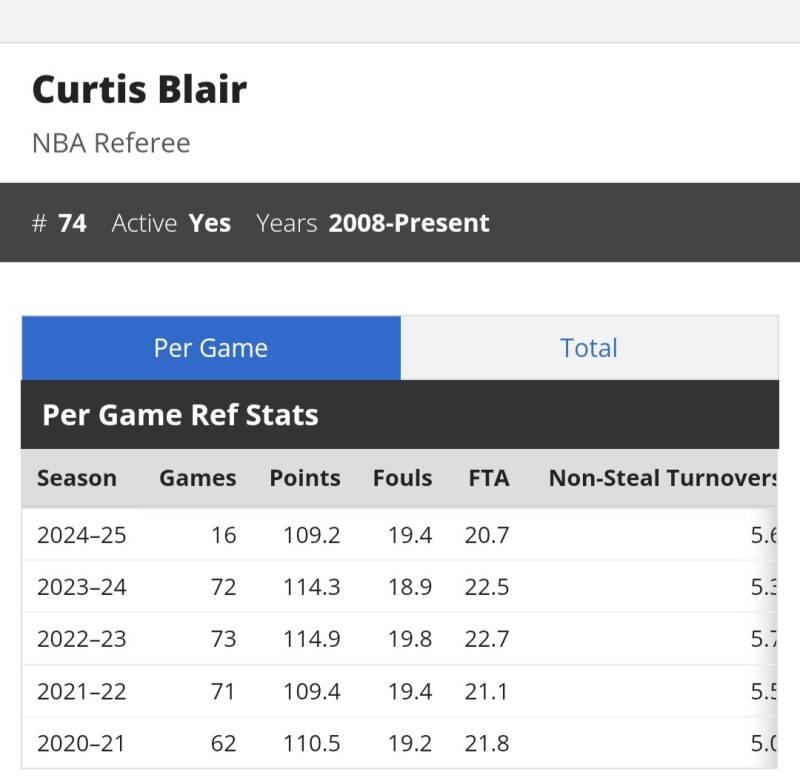The width and height of the screenshot is (800, 781).
Task: Select the Per Game tab
Action: 211,348
